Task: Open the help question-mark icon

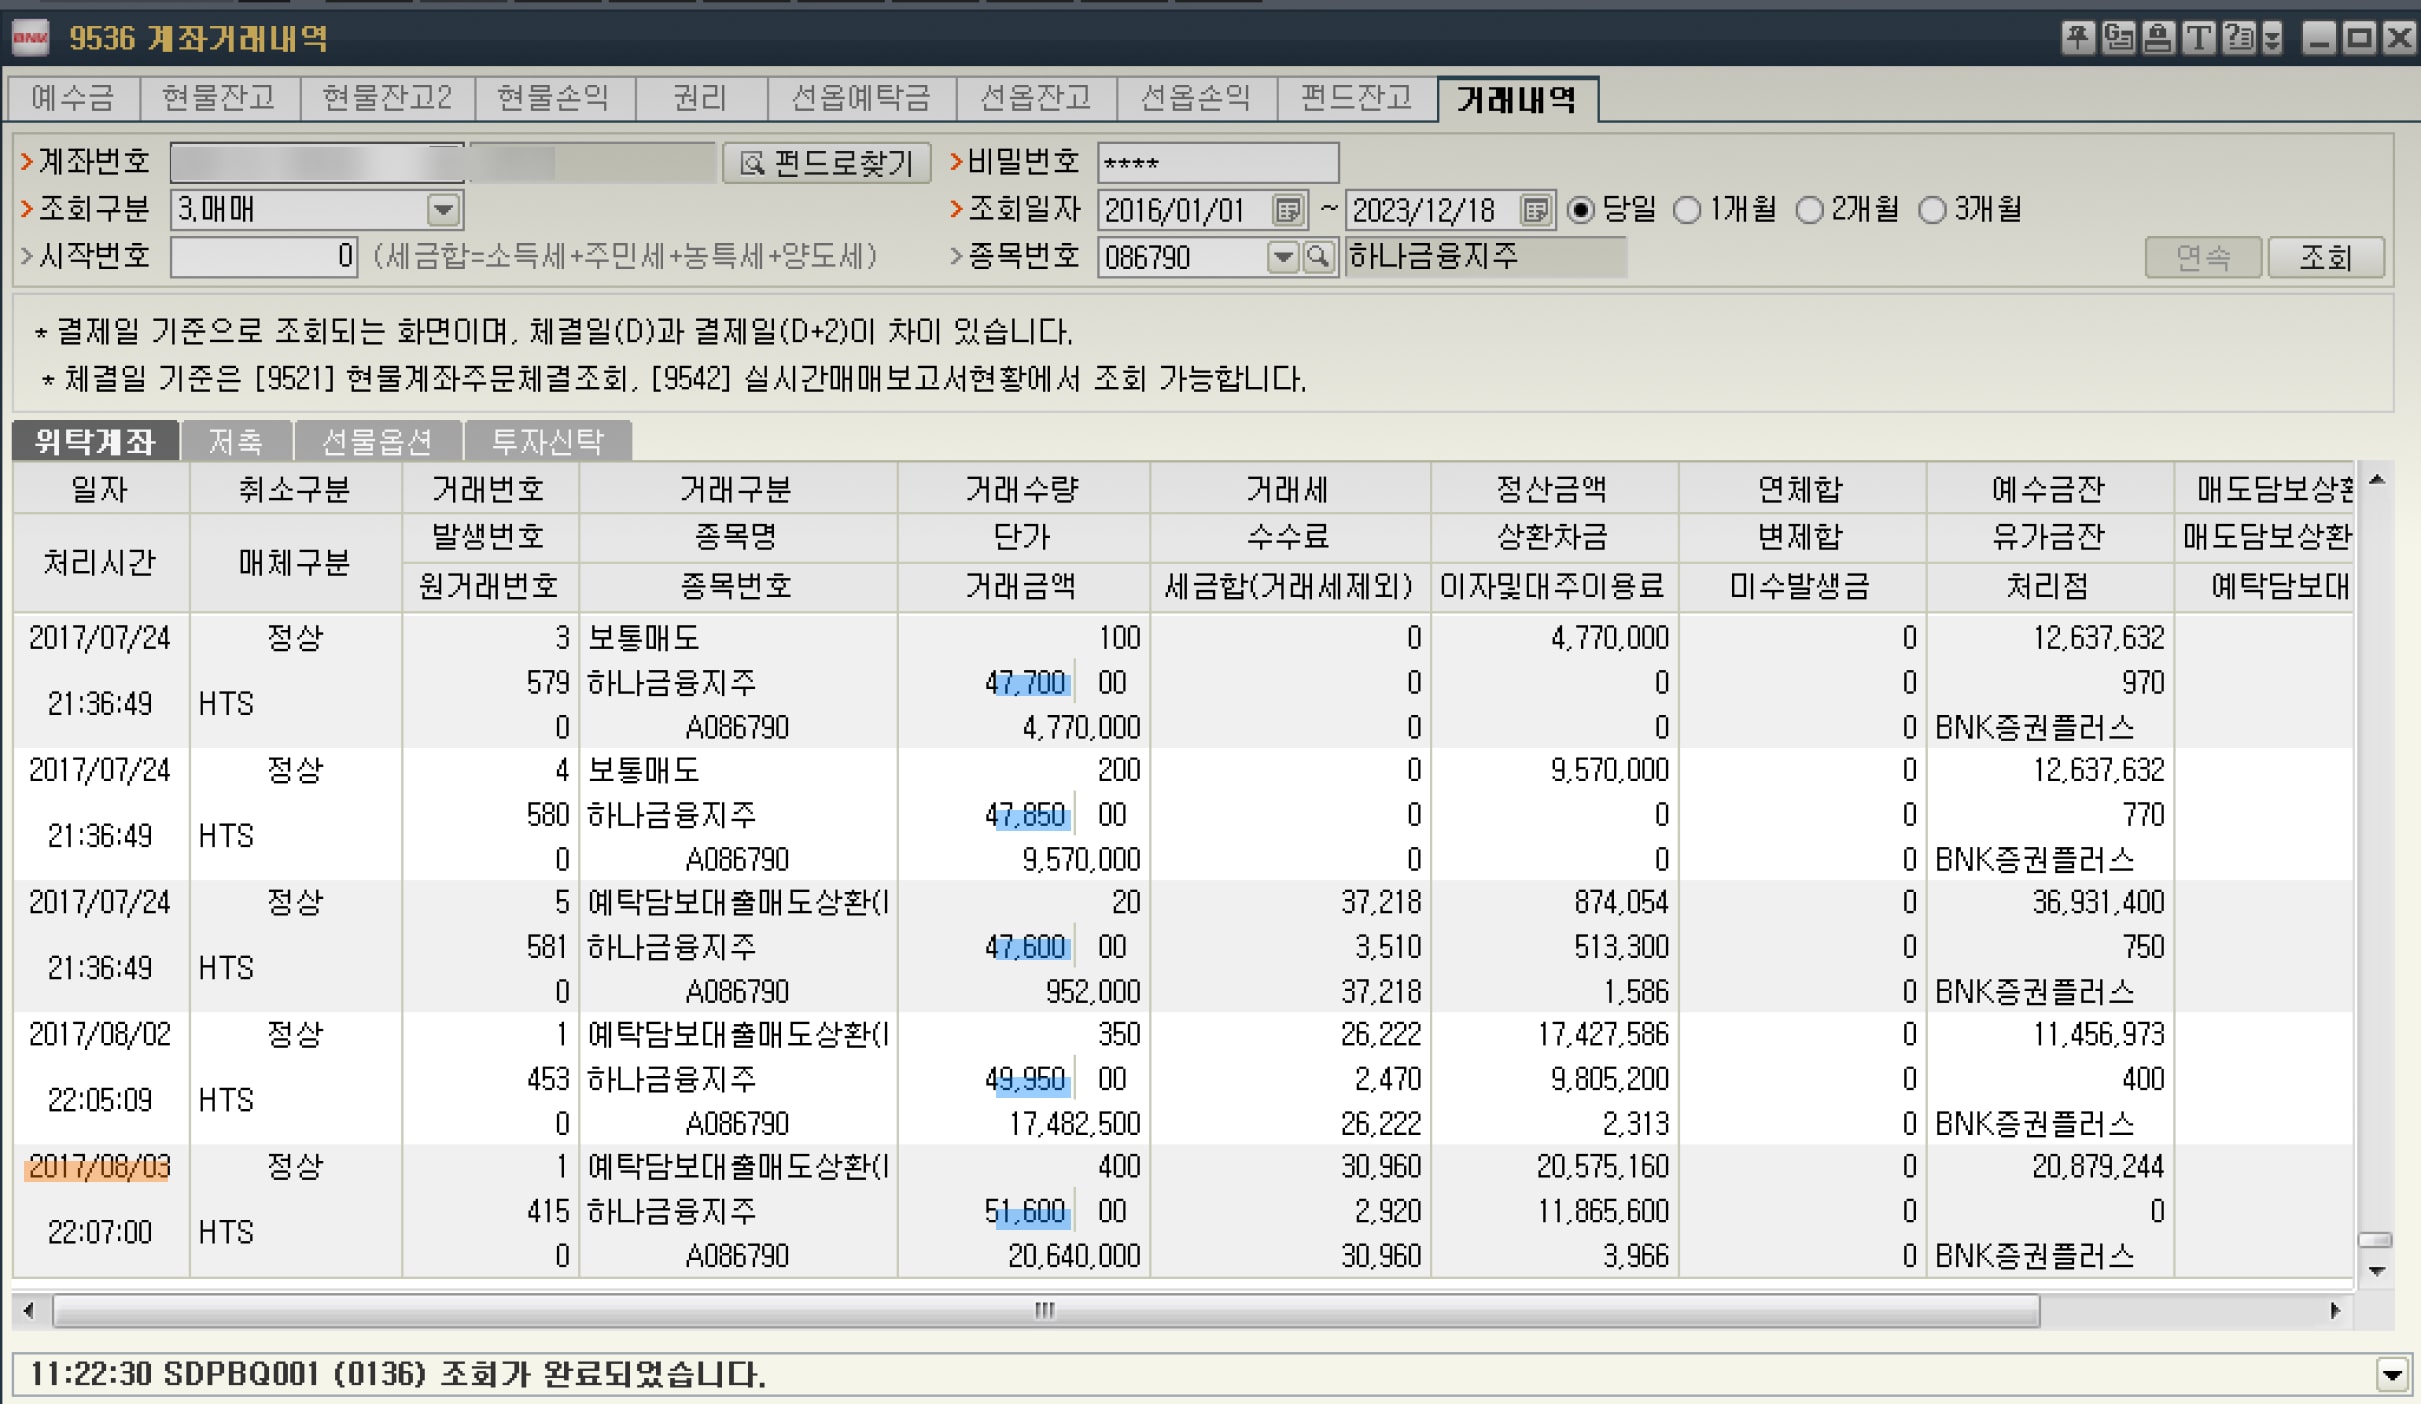Action: click(2238, 39)
